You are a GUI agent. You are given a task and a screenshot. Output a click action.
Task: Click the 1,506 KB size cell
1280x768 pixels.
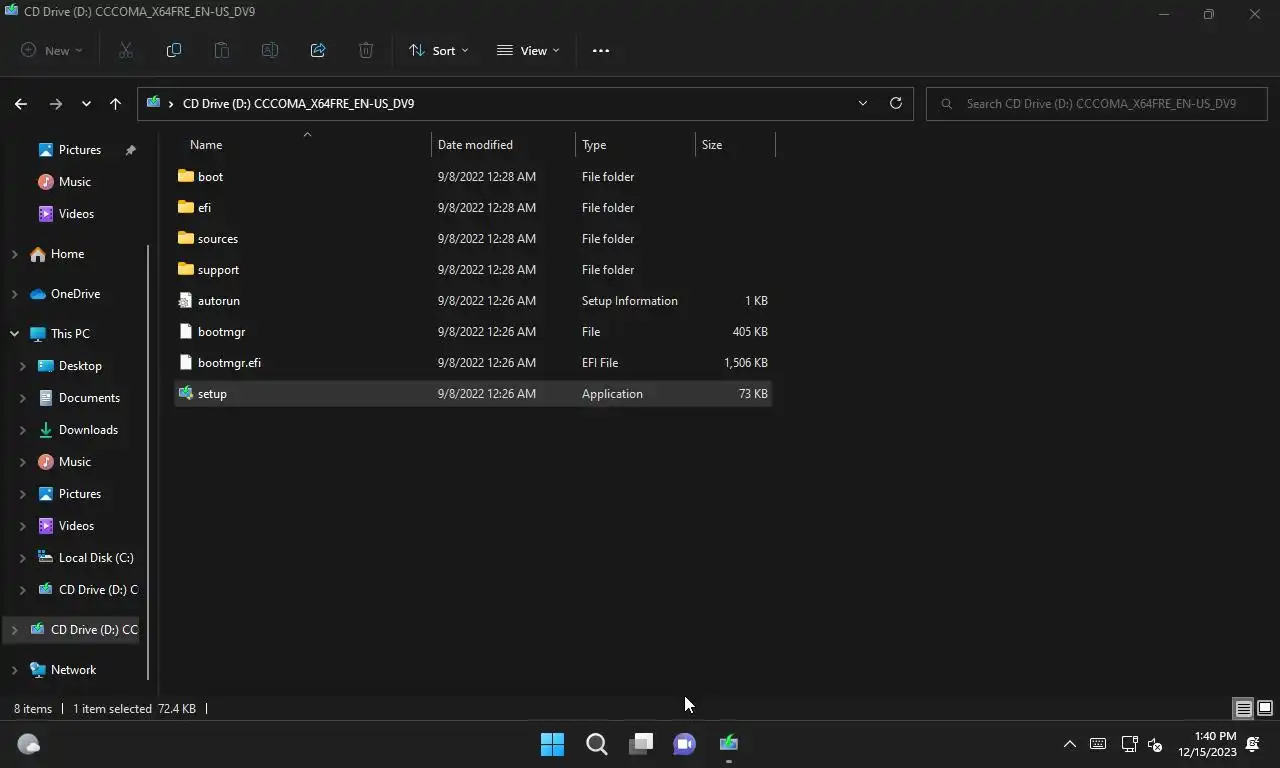[745, 362]
